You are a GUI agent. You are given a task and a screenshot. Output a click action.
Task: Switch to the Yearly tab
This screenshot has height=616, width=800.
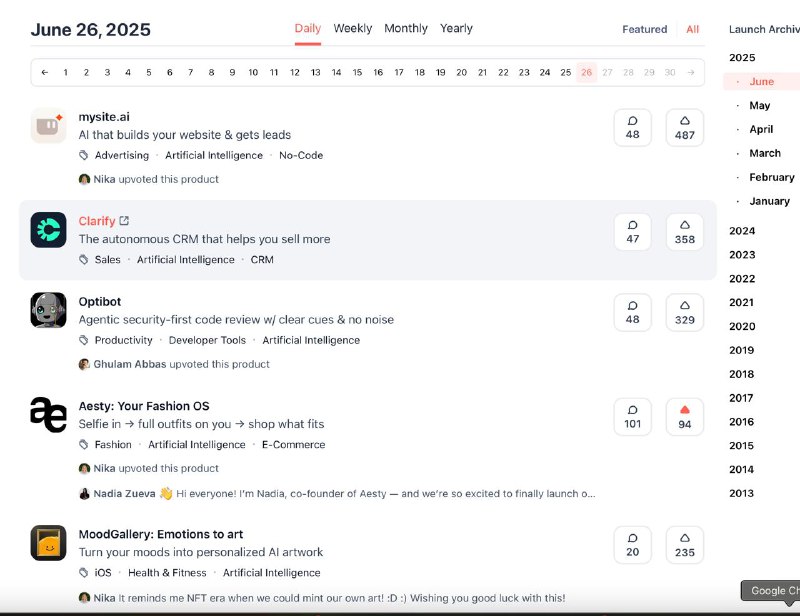point(456,29)
